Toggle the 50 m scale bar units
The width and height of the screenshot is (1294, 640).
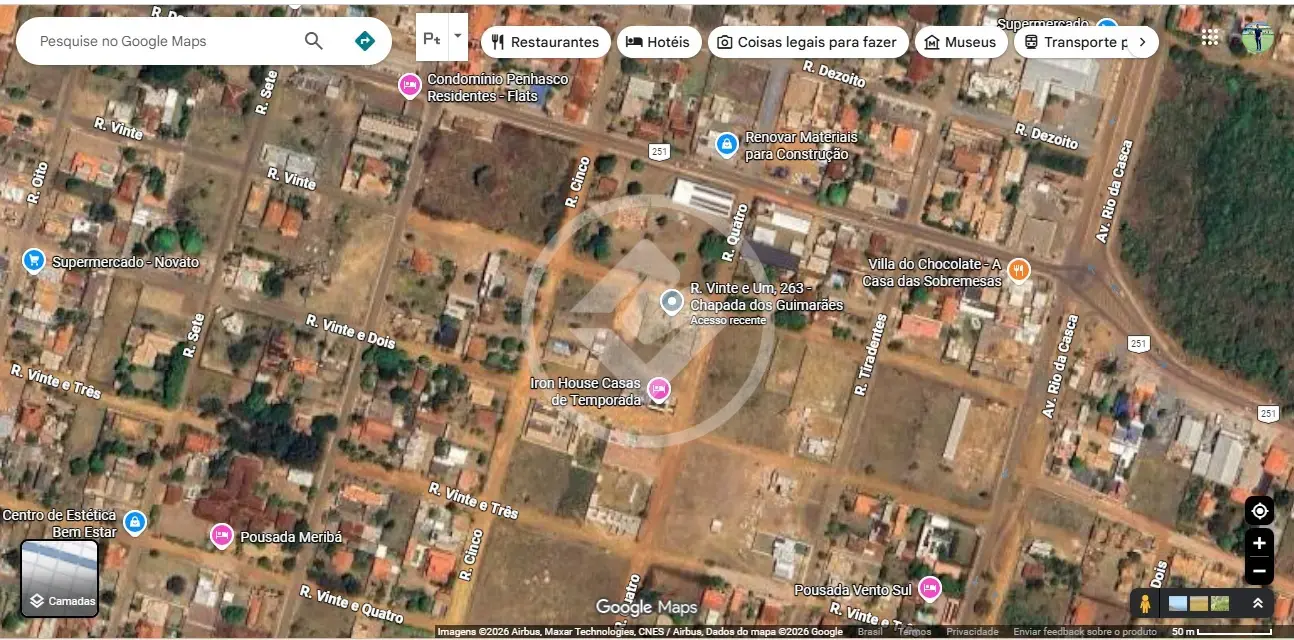(x=1221, y=632)
